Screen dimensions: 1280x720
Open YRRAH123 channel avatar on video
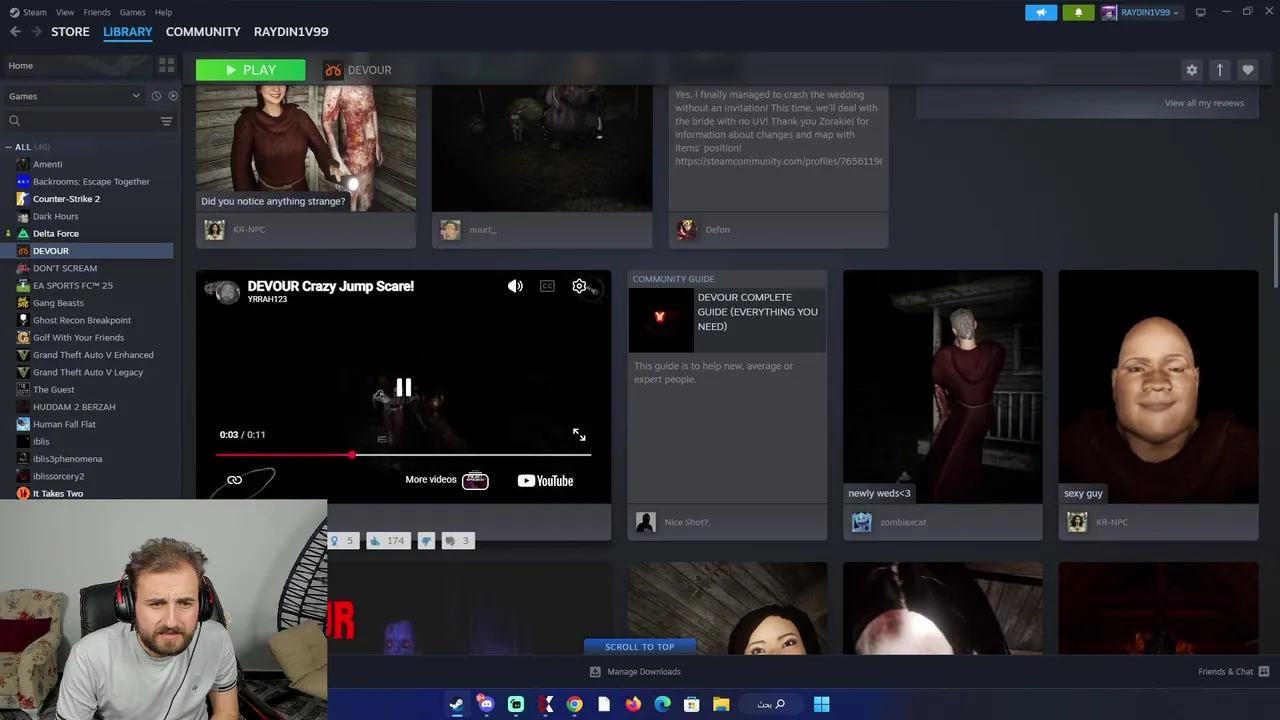(x=228, y=291)
